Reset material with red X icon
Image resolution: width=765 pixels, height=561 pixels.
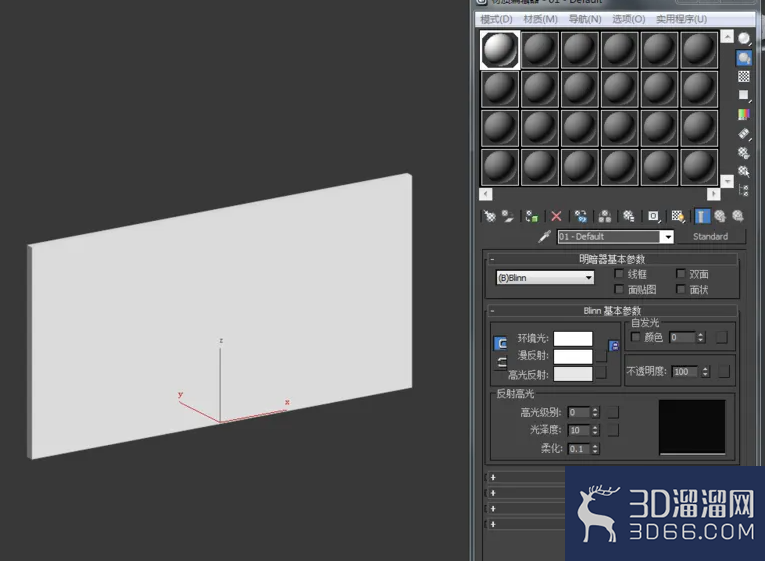(556, 216)
